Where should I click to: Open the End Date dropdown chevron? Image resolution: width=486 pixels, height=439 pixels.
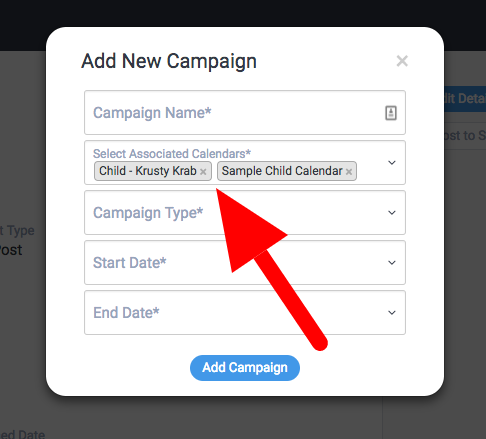(x=392, y=313)
